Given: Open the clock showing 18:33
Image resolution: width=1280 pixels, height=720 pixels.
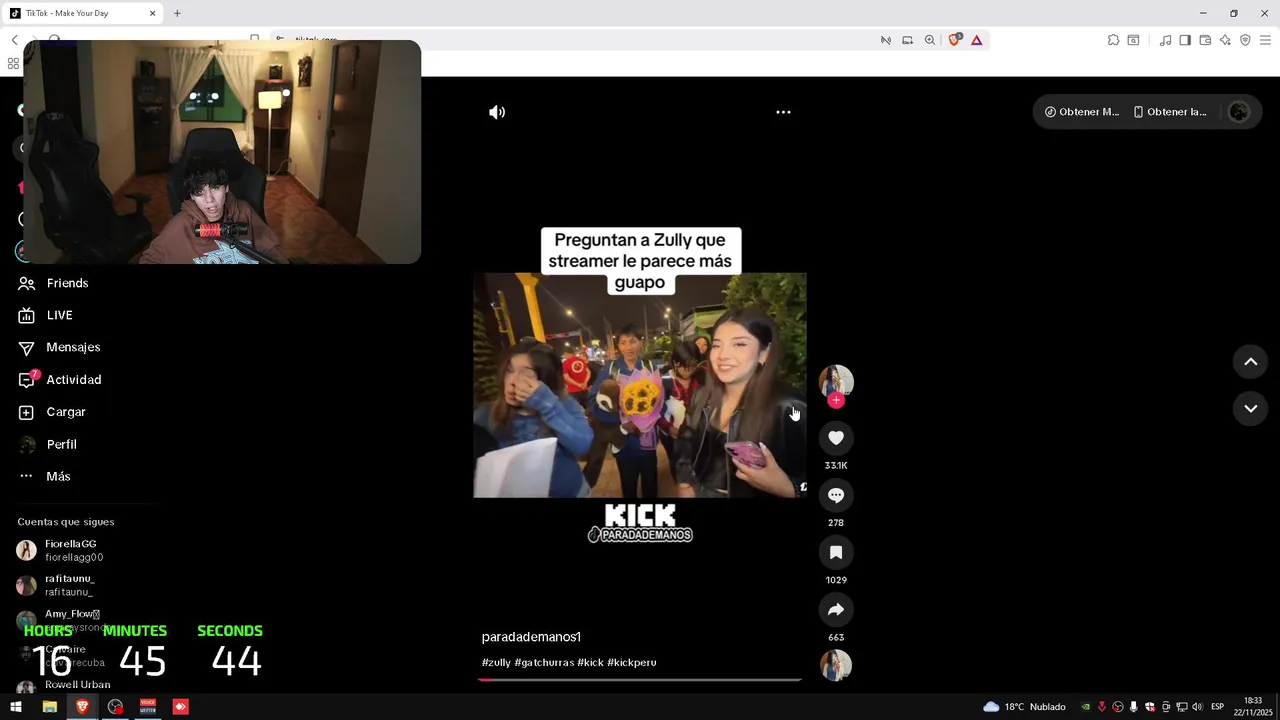Looking at the screenshot, I should (x=1252, y=707).
